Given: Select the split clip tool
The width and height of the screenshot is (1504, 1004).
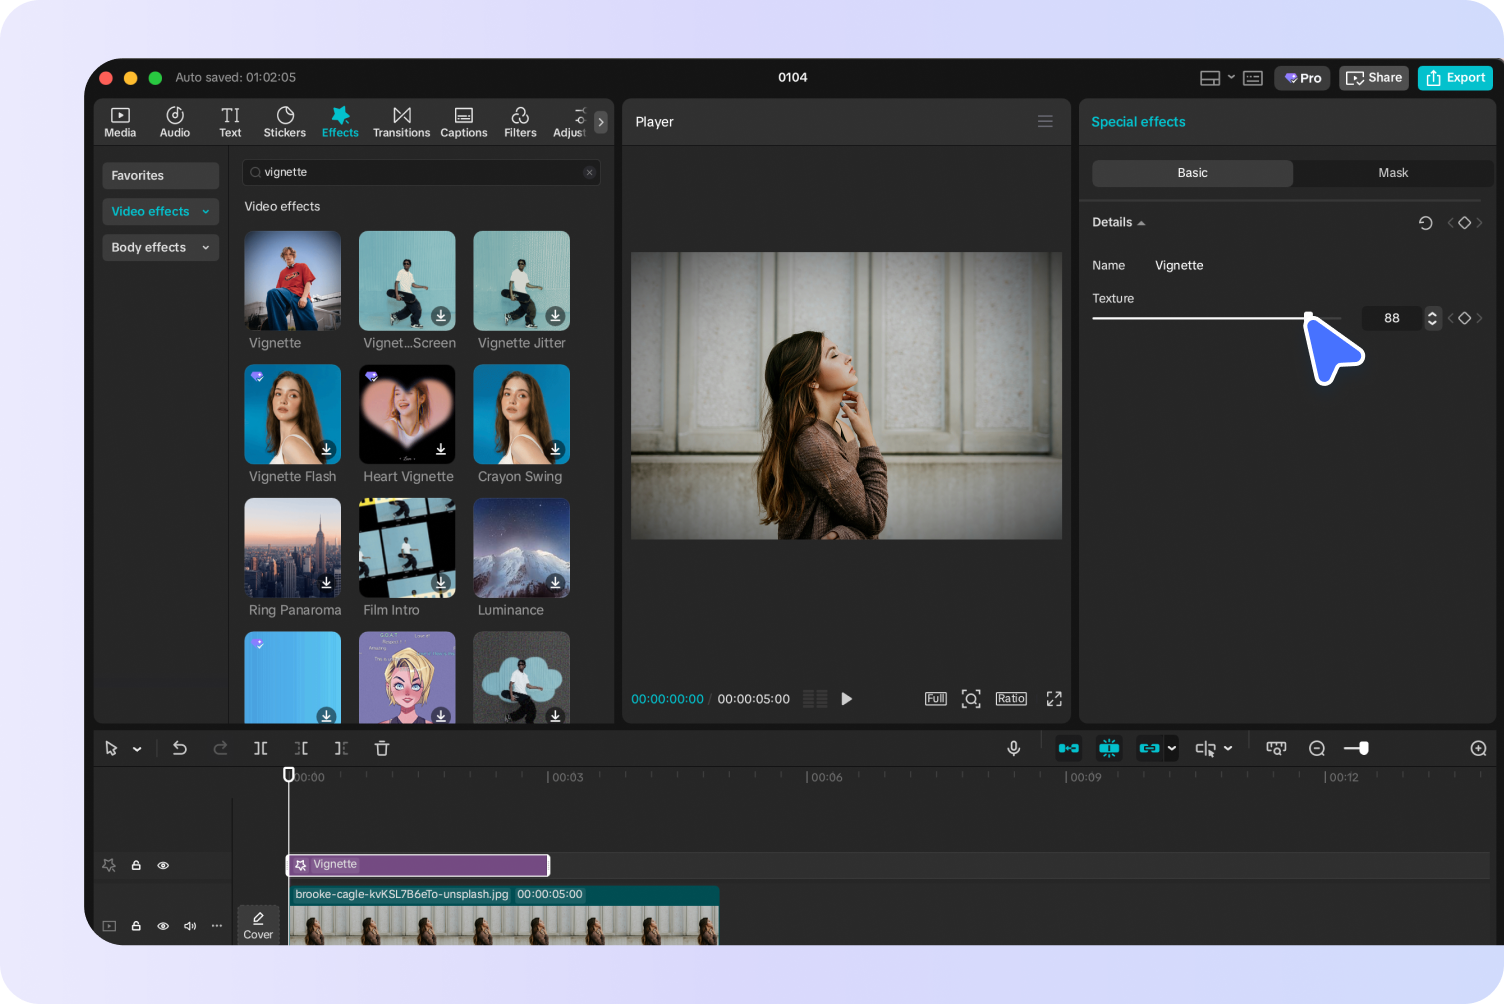Looking at the screenshot, I should tap(261, 747).
